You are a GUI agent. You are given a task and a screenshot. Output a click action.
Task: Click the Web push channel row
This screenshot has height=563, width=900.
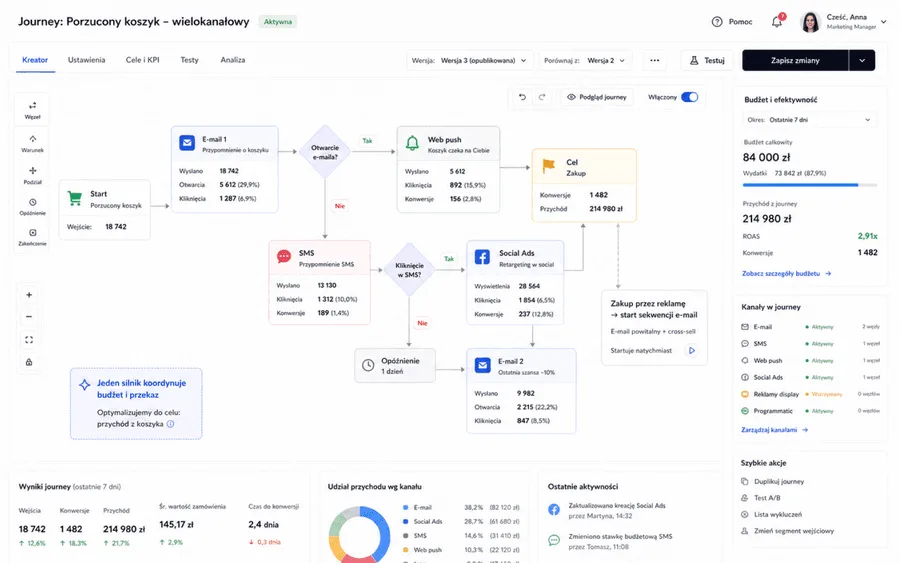tap(810, 360)
